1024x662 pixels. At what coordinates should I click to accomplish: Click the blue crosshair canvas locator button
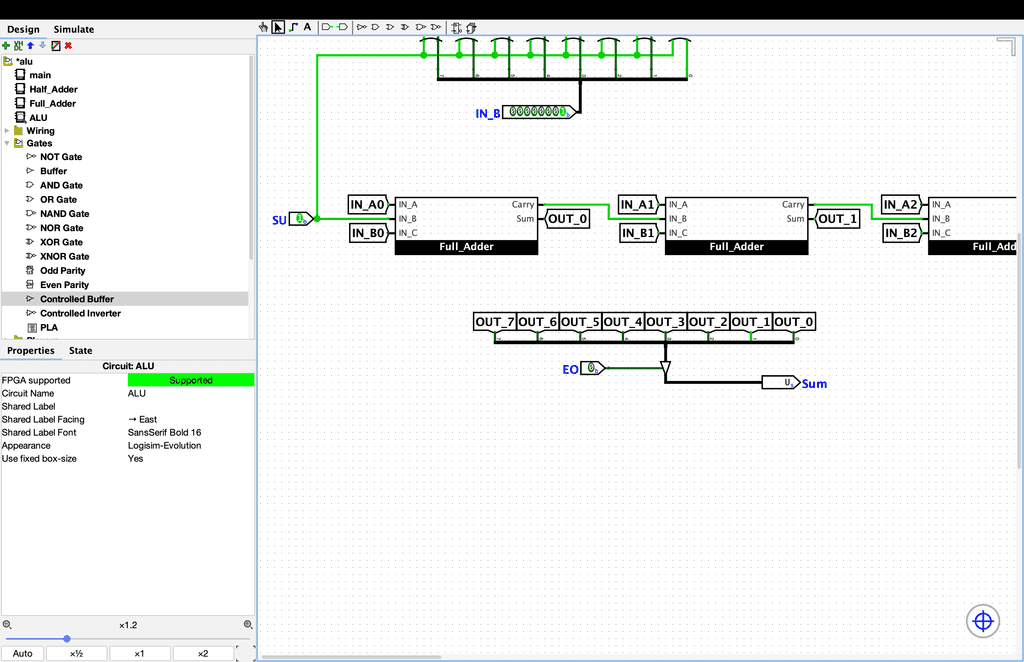[x=982, y=621]
